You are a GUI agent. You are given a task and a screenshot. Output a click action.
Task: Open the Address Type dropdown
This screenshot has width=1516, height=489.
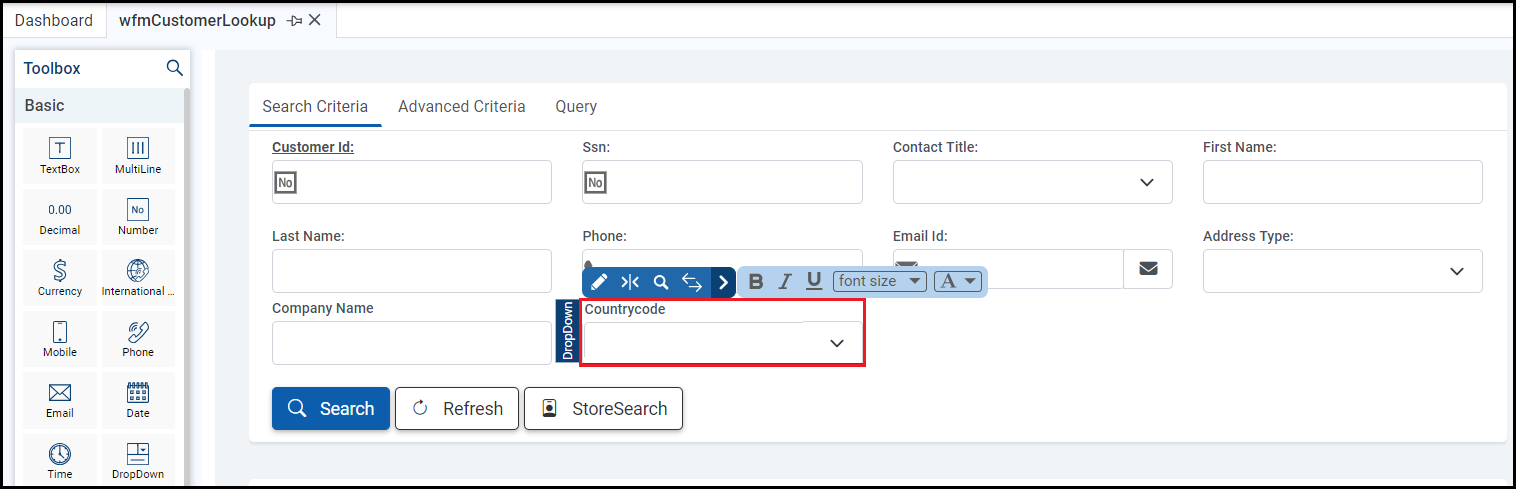tap(1456, 271)
